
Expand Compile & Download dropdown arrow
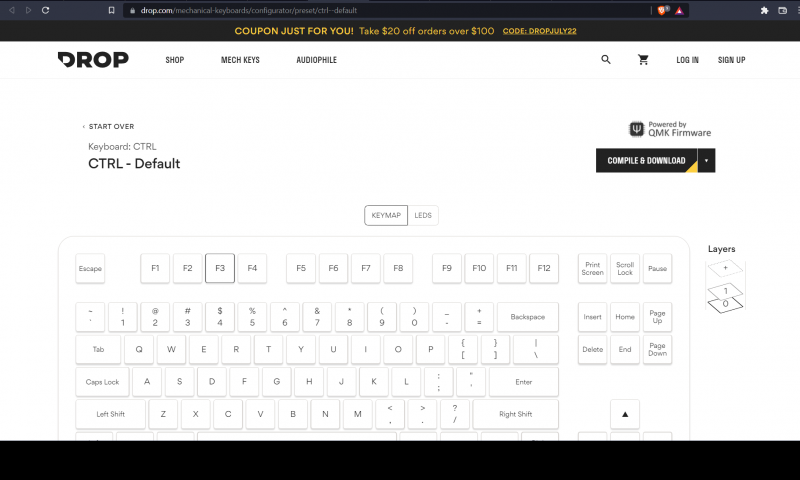pos(707,161)
